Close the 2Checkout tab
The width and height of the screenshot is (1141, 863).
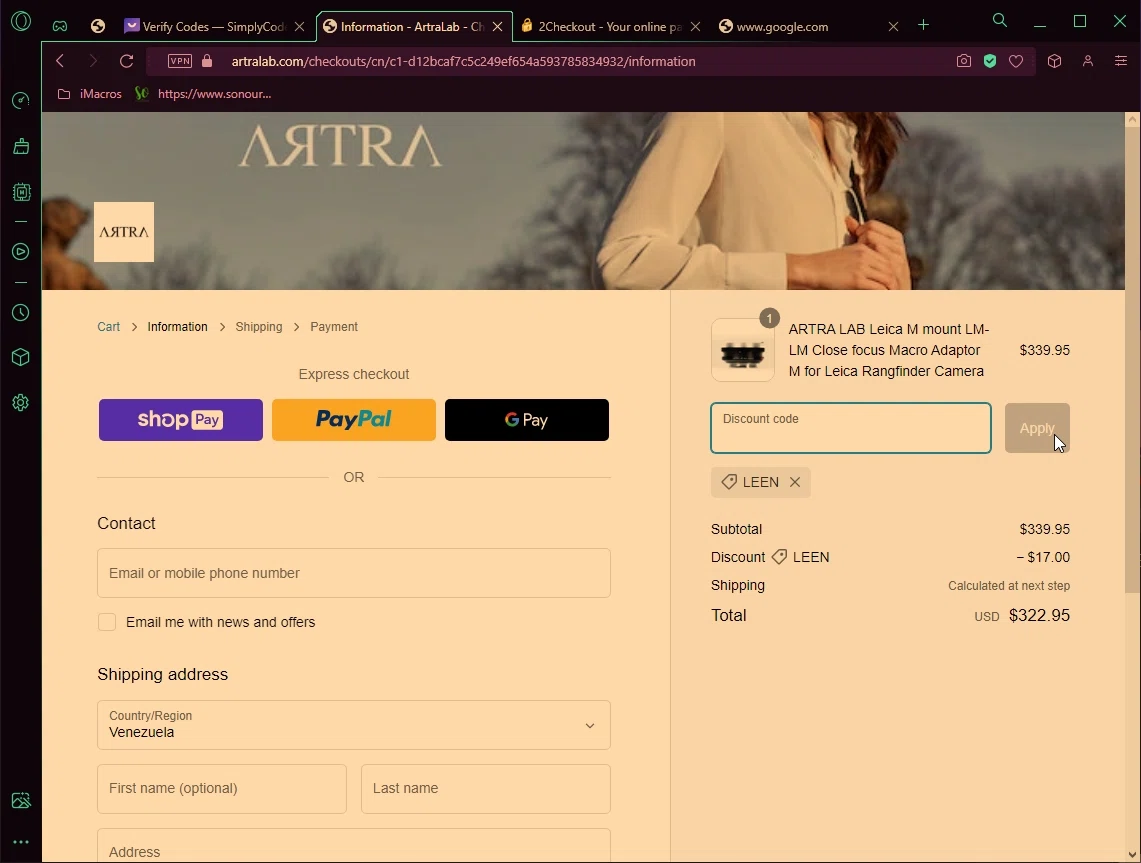(x=696, y=26)
